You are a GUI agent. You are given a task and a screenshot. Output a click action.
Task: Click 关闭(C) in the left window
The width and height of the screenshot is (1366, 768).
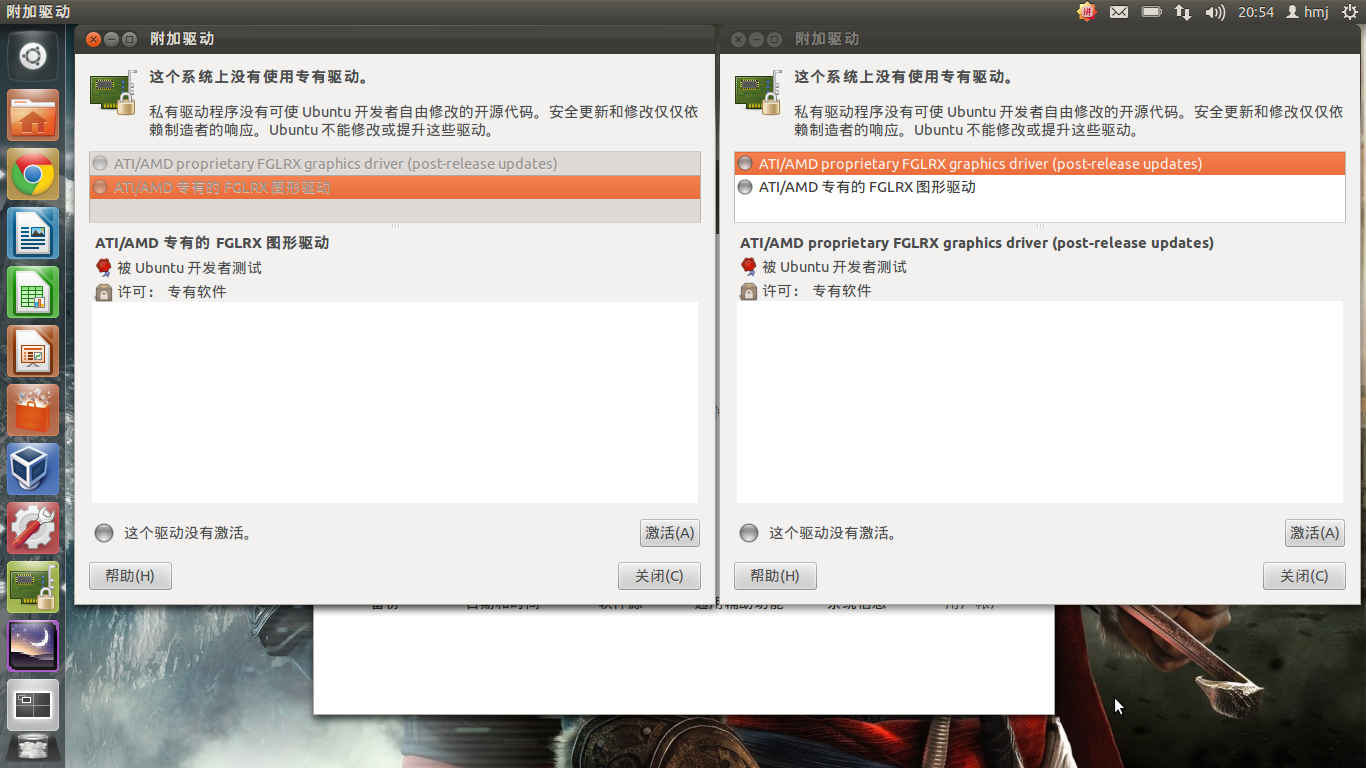tap(659, 576)
